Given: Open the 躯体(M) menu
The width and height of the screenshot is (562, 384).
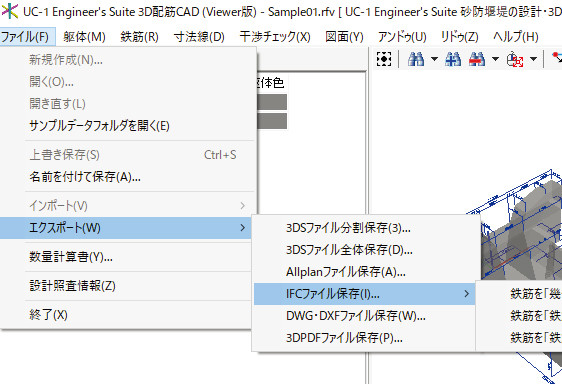Looking at the screenshot, I should click(85, 37).
